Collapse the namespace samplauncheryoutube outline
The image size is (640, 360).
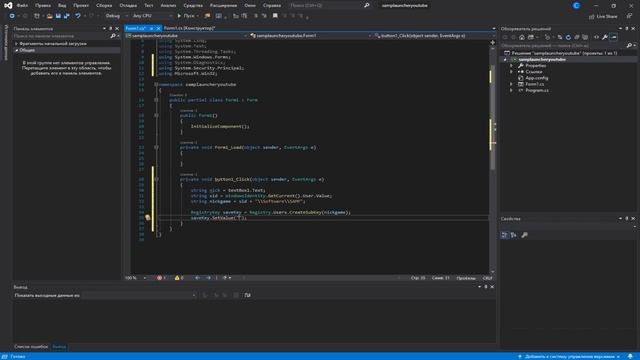[x=156, y=84]
